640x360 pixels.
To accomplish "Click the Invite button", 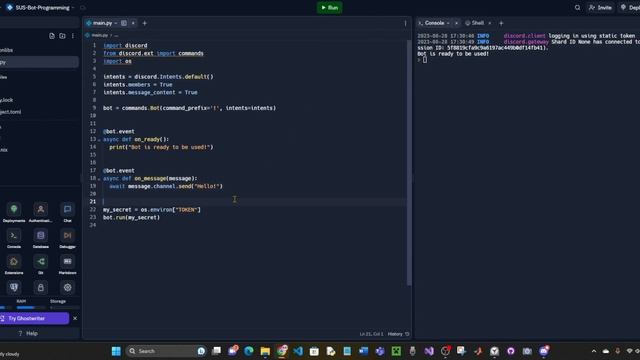I will (x=600, y=7).
